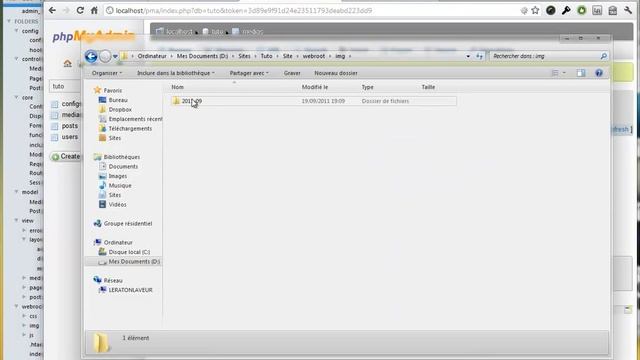Collapse the model folder in the editor sidebar

click(x=17, y=192)
